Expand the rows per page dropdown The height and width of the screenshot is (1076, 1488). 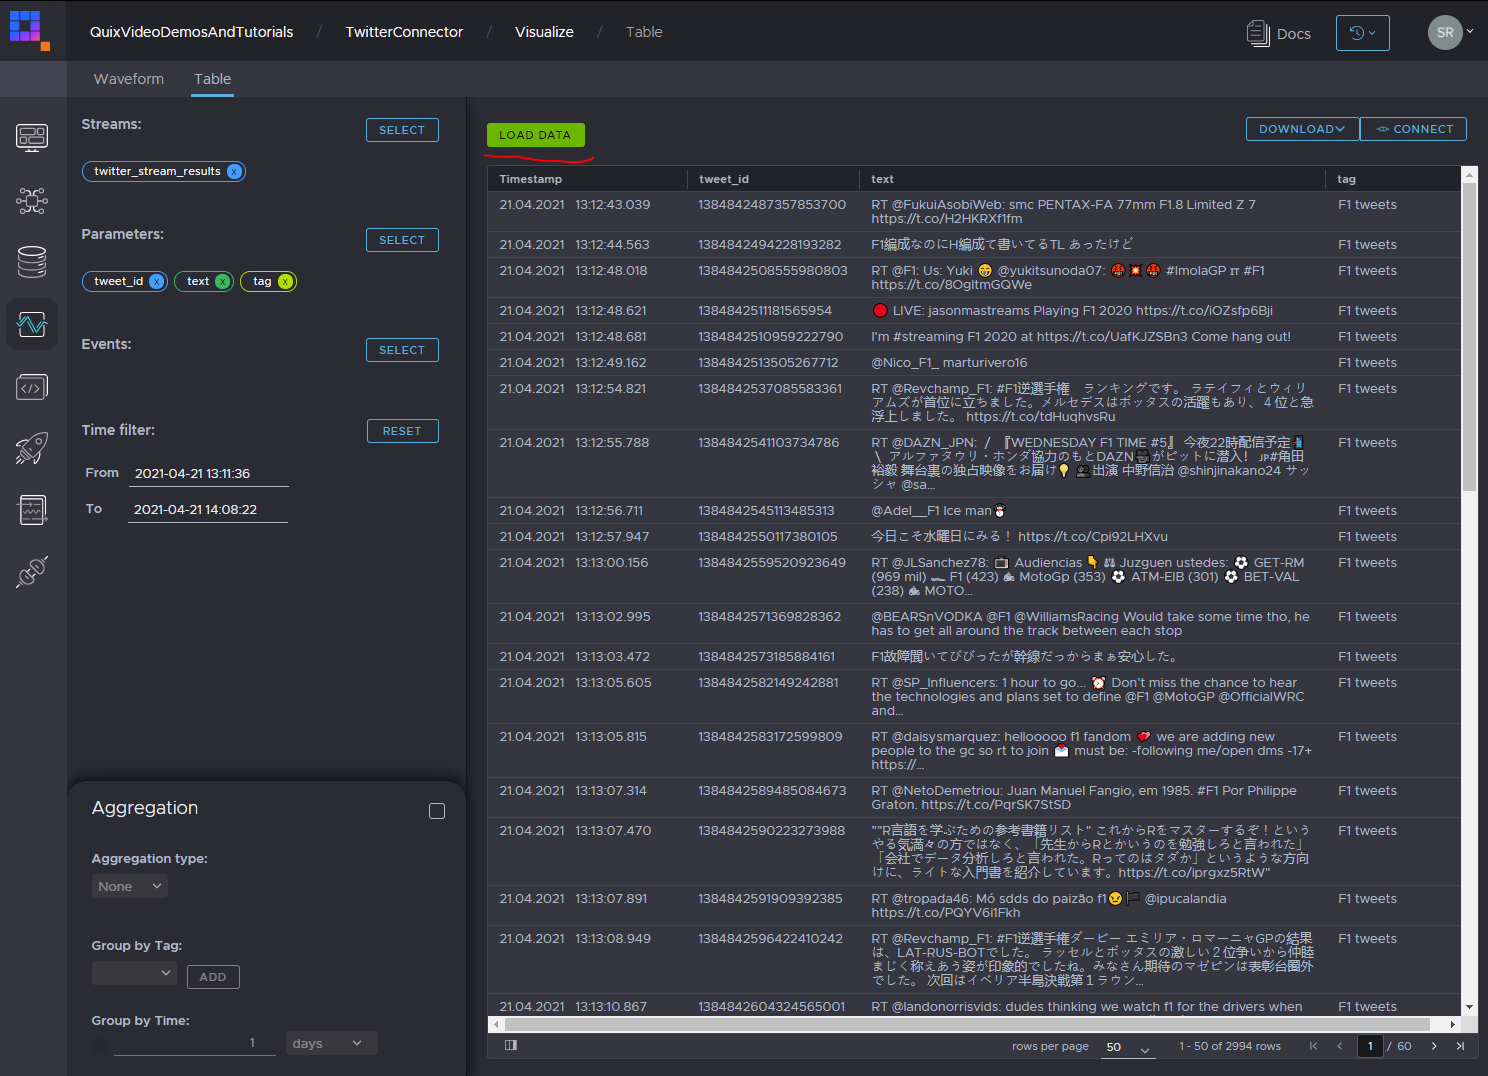point(1127,1047)
